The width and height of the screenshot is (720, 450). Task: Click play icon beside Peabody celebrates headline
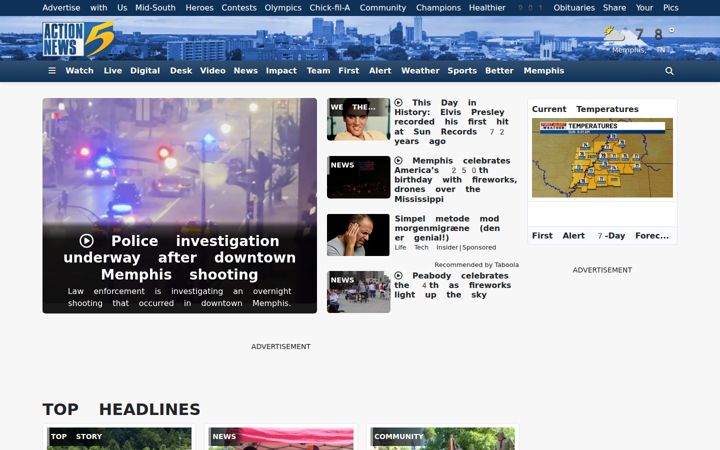coord(399,275)
